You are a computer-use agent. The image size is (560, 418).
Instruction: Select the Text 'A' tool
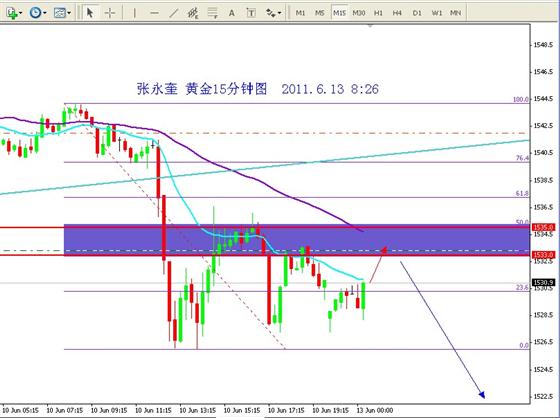(232, 13)
